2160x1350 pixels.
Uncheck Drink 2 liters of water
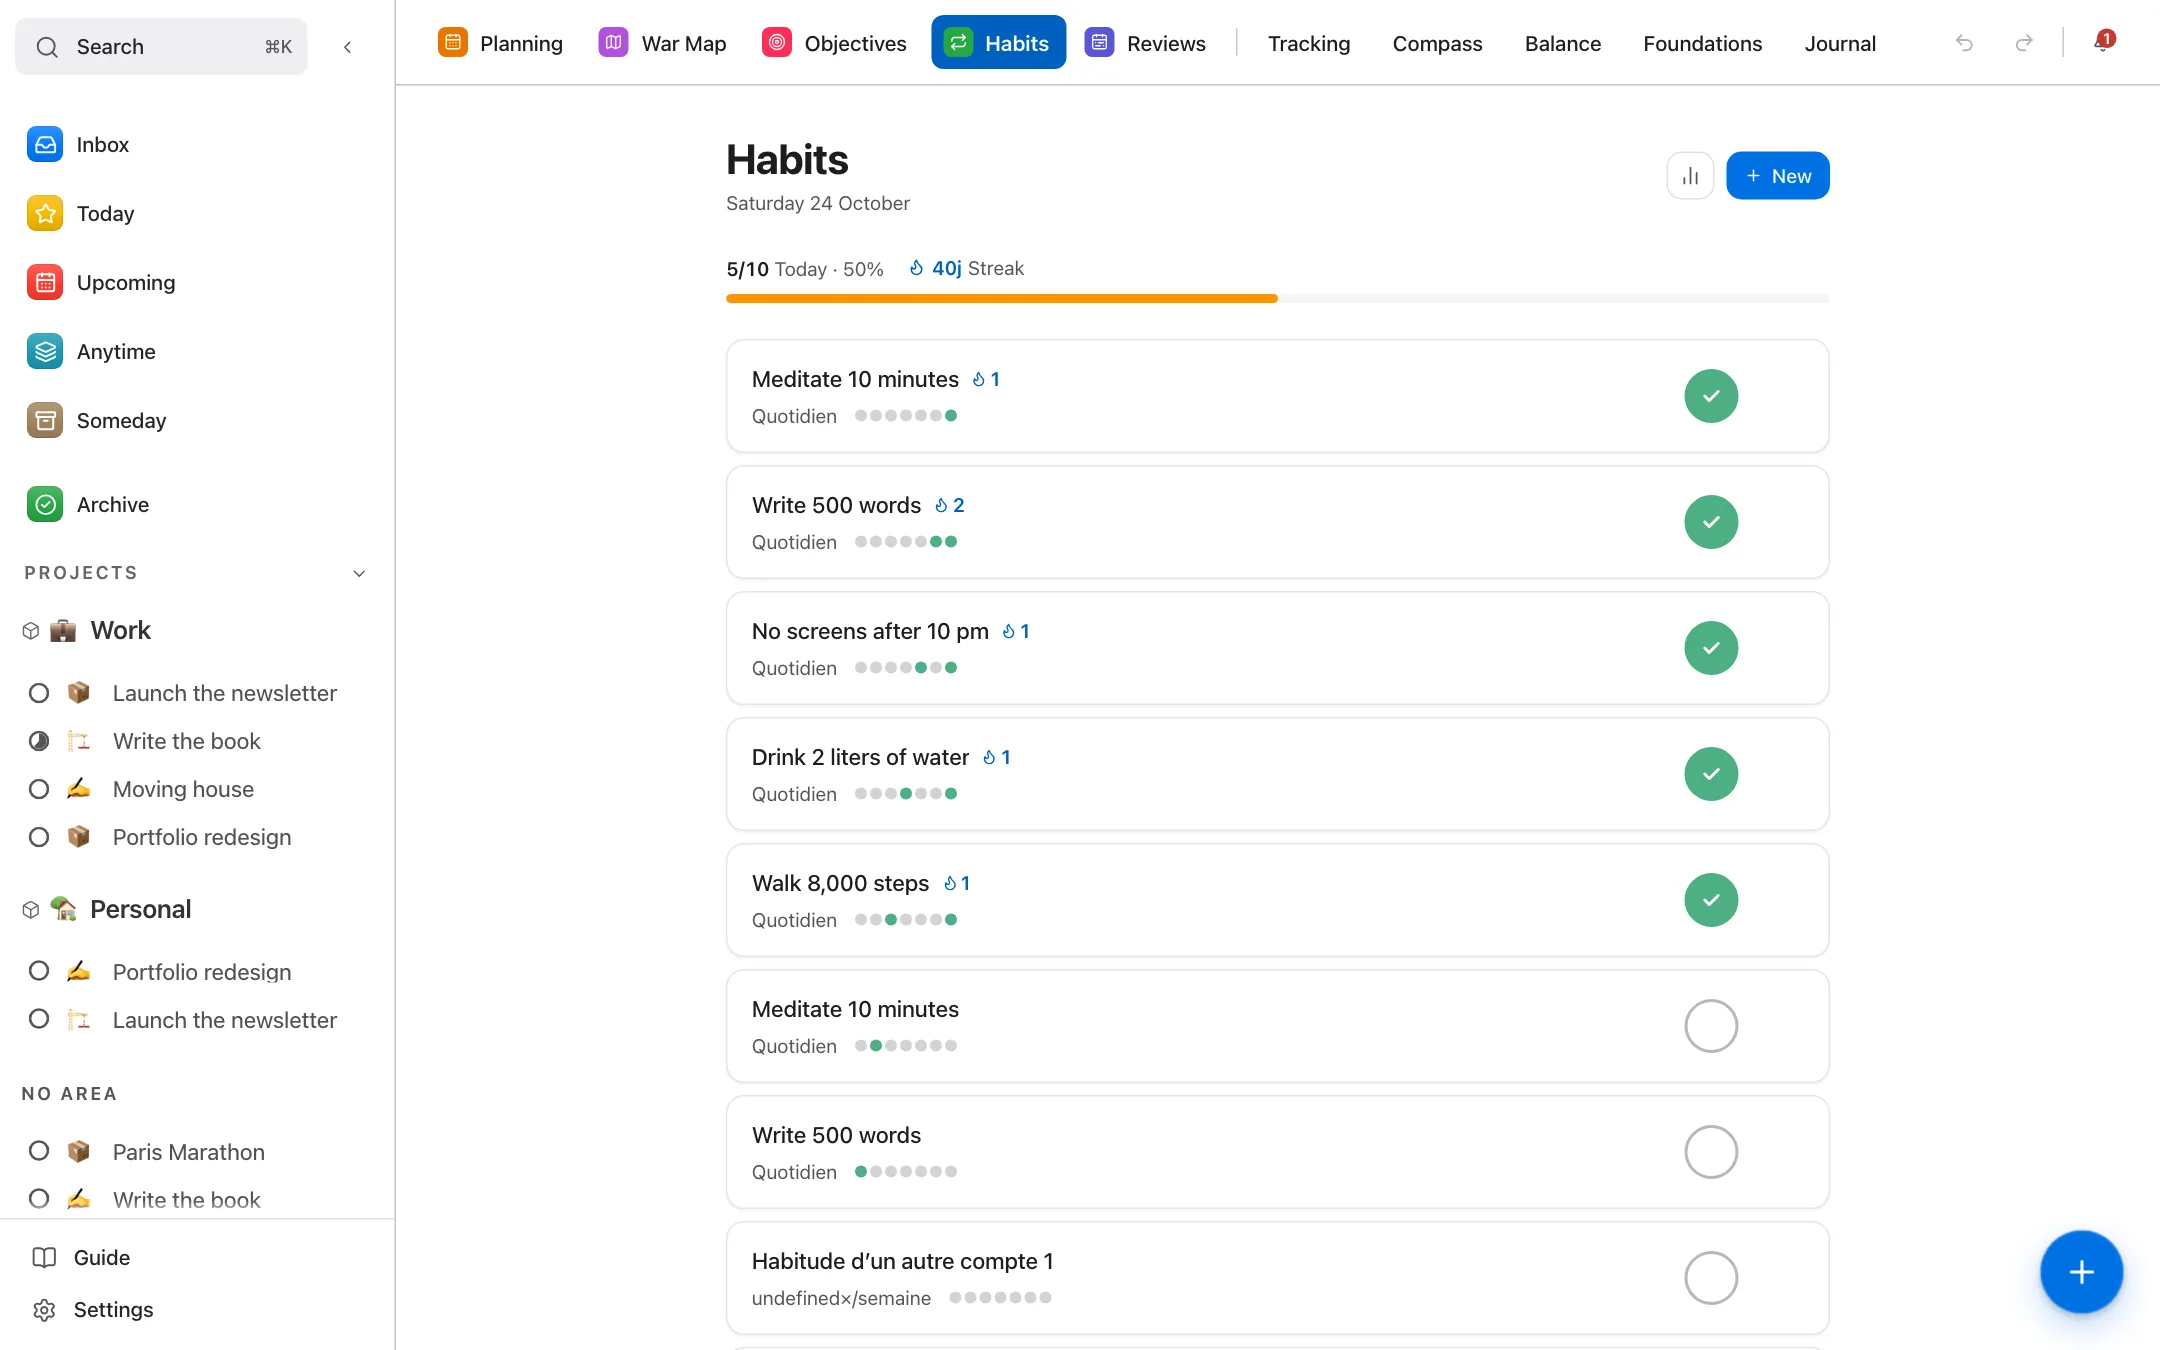pyautogui.click(x=1711, y=774)
